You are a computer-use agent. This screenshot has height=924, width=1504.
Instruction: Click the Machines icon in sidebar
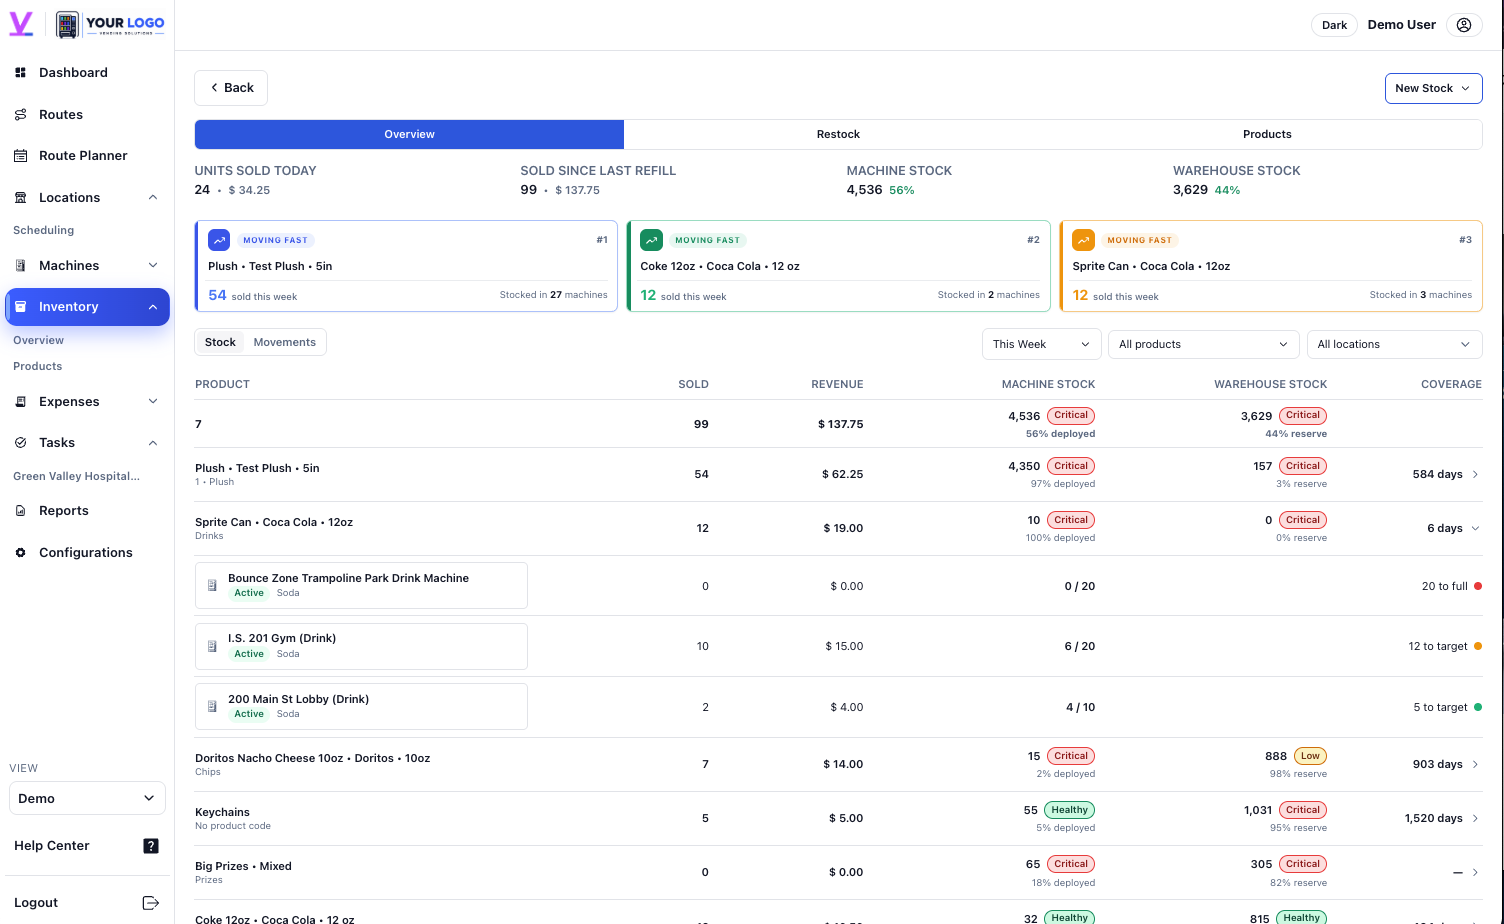pos(20,266)
